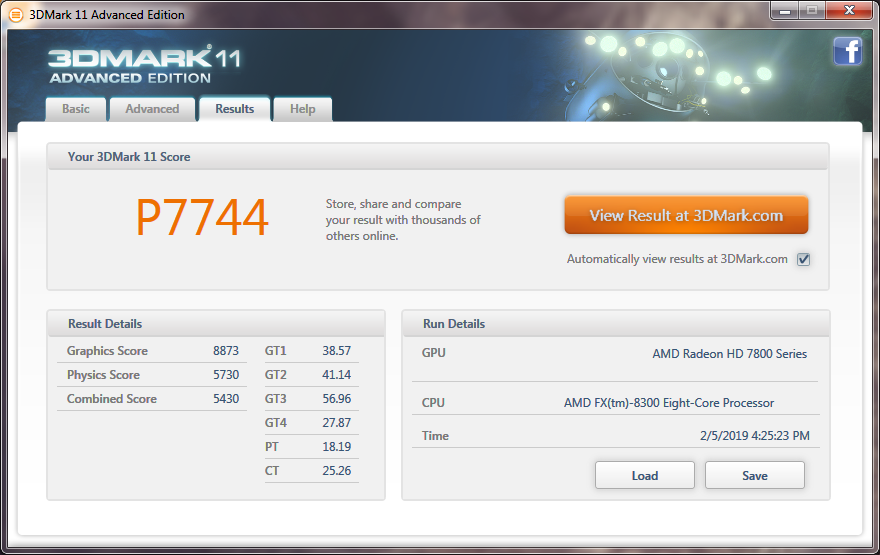Click Your 3DMark 11 Score header
Screen dimensions: 880x555
point(438,157)
